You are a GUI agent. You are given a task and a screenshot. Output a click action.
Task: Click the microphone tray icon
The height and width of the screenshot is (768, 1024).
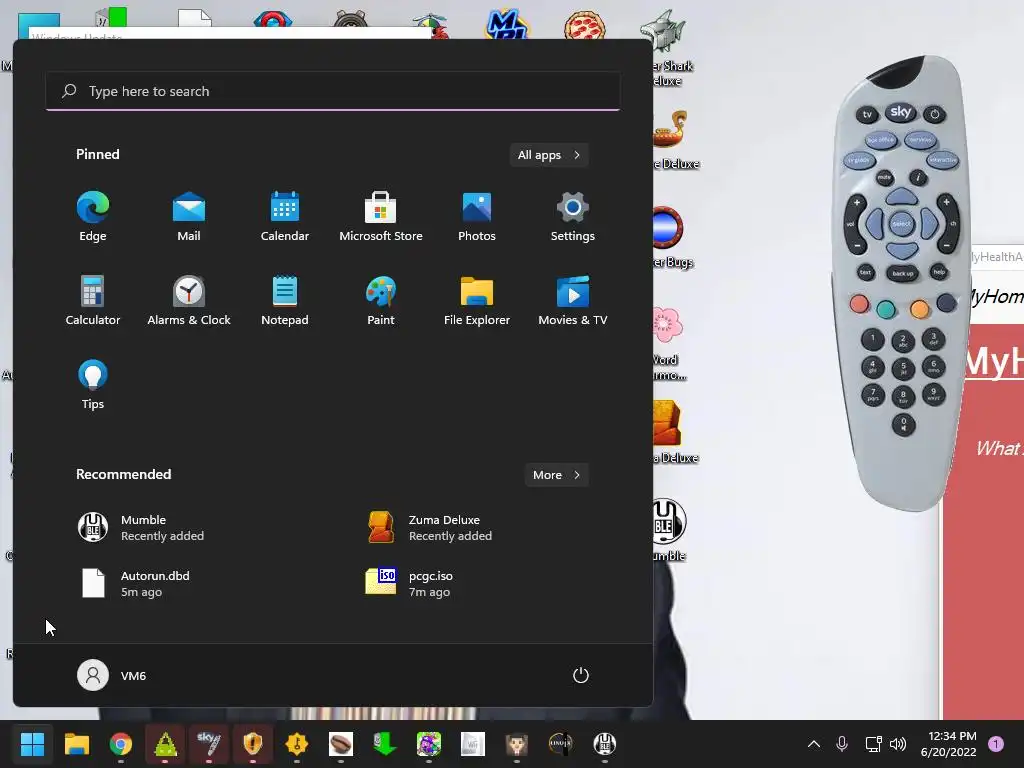point(842,744)
